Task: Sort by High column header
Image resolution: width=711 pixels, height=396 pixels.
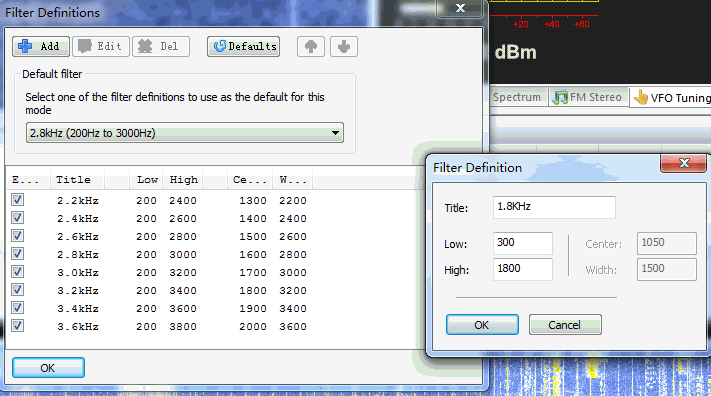Action: point(184,180)
